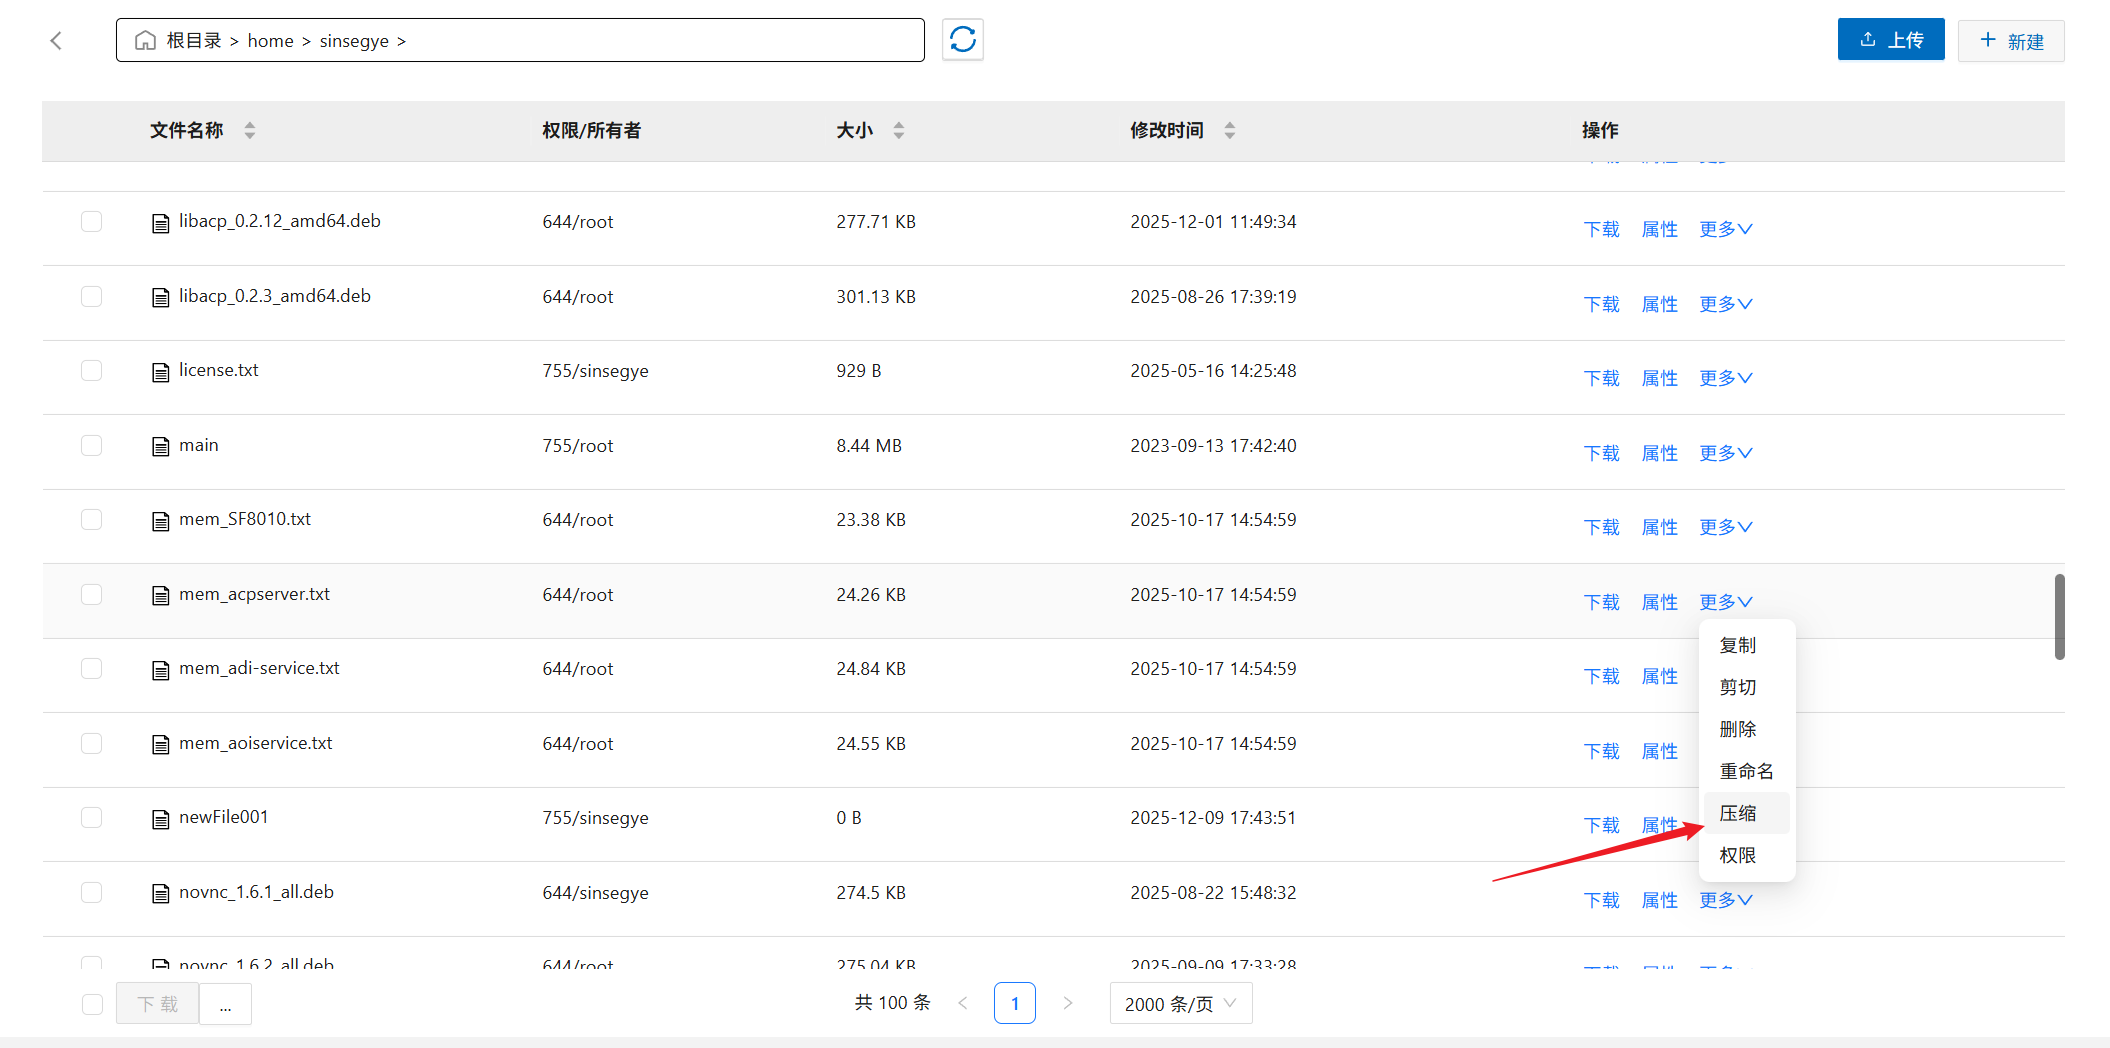Click the vertical scrollbar thumb
This screenshot has height=1048, width=2110.
(x=2059, y=616)
